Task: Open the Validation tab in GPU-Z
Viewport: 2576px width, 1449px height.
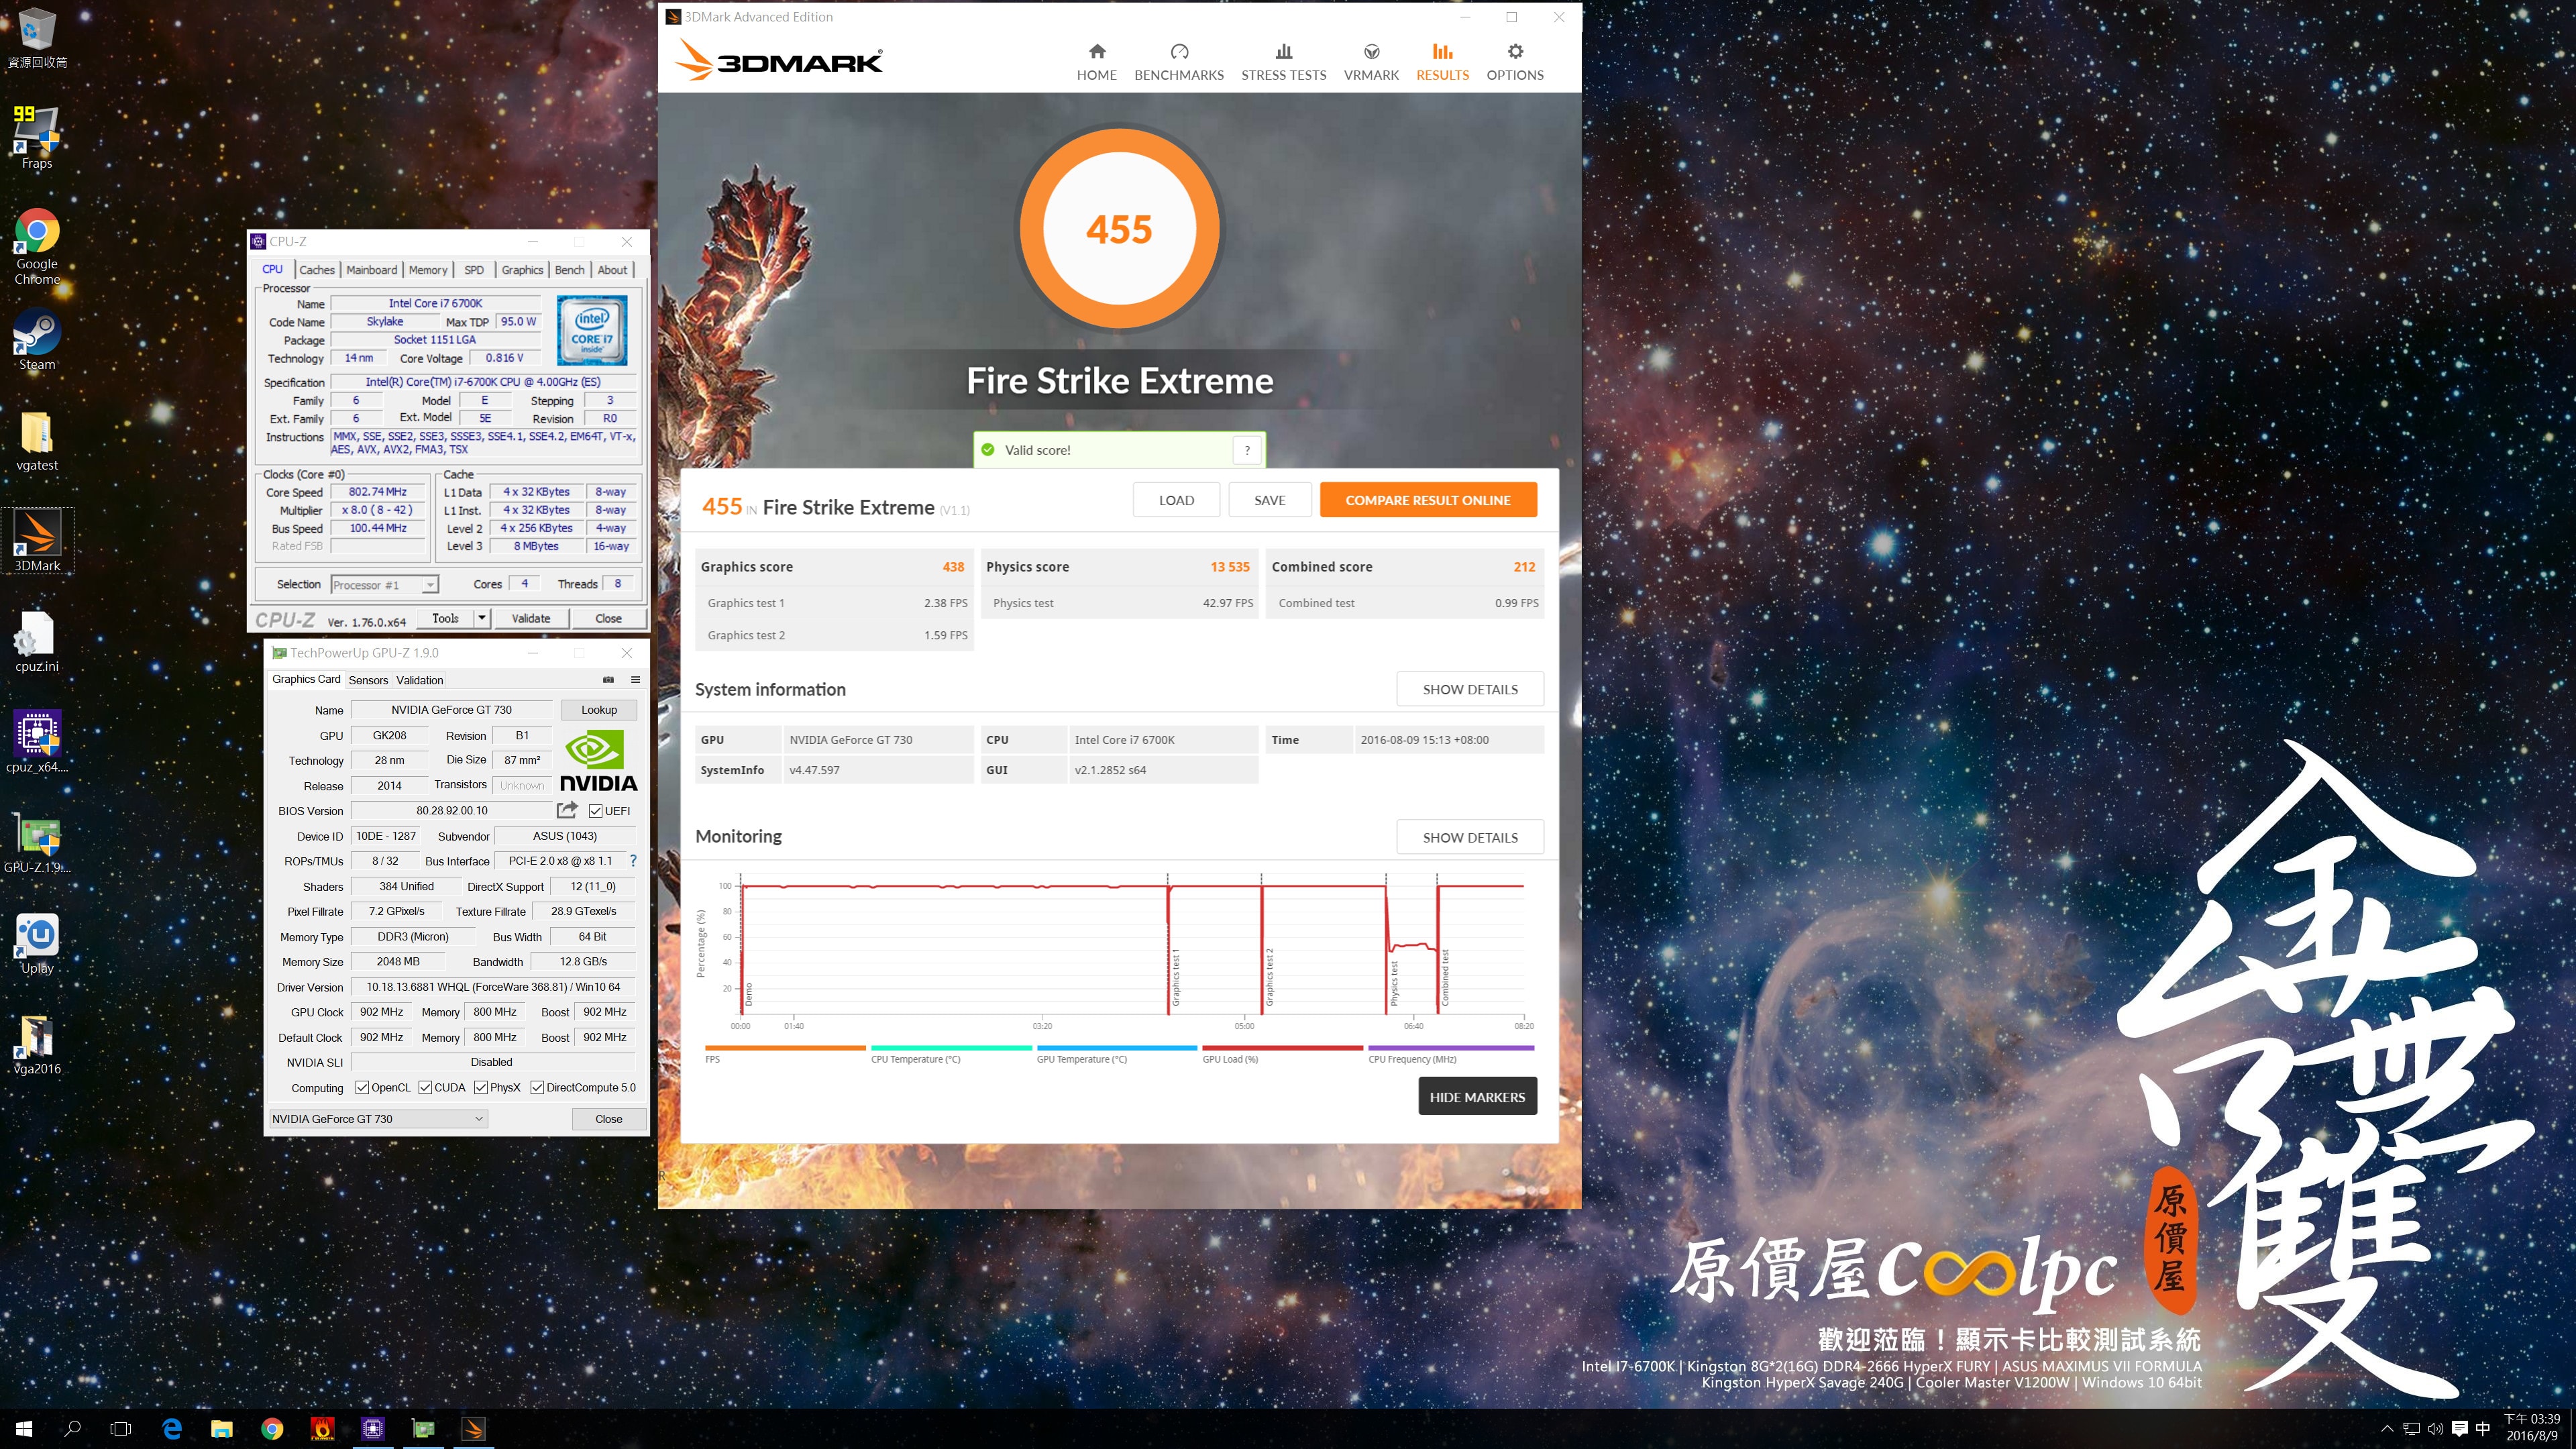Action: point(419,680)
